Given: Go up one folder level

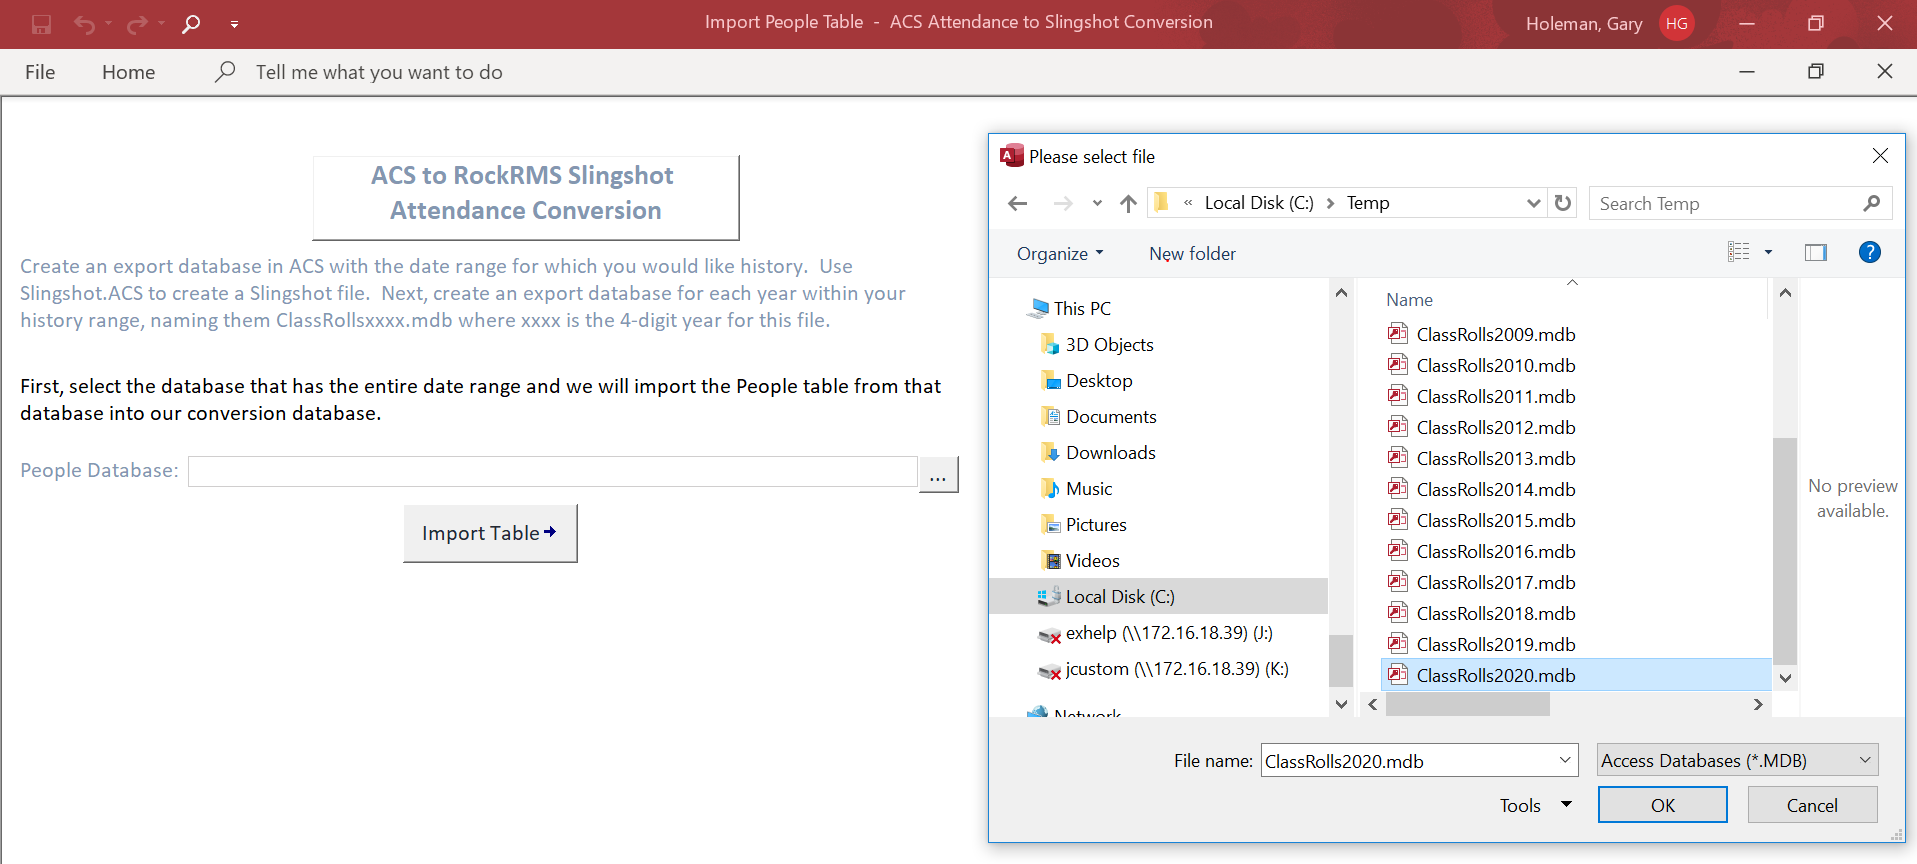Looking at the screenshot, I should [x=1129, y=203].
